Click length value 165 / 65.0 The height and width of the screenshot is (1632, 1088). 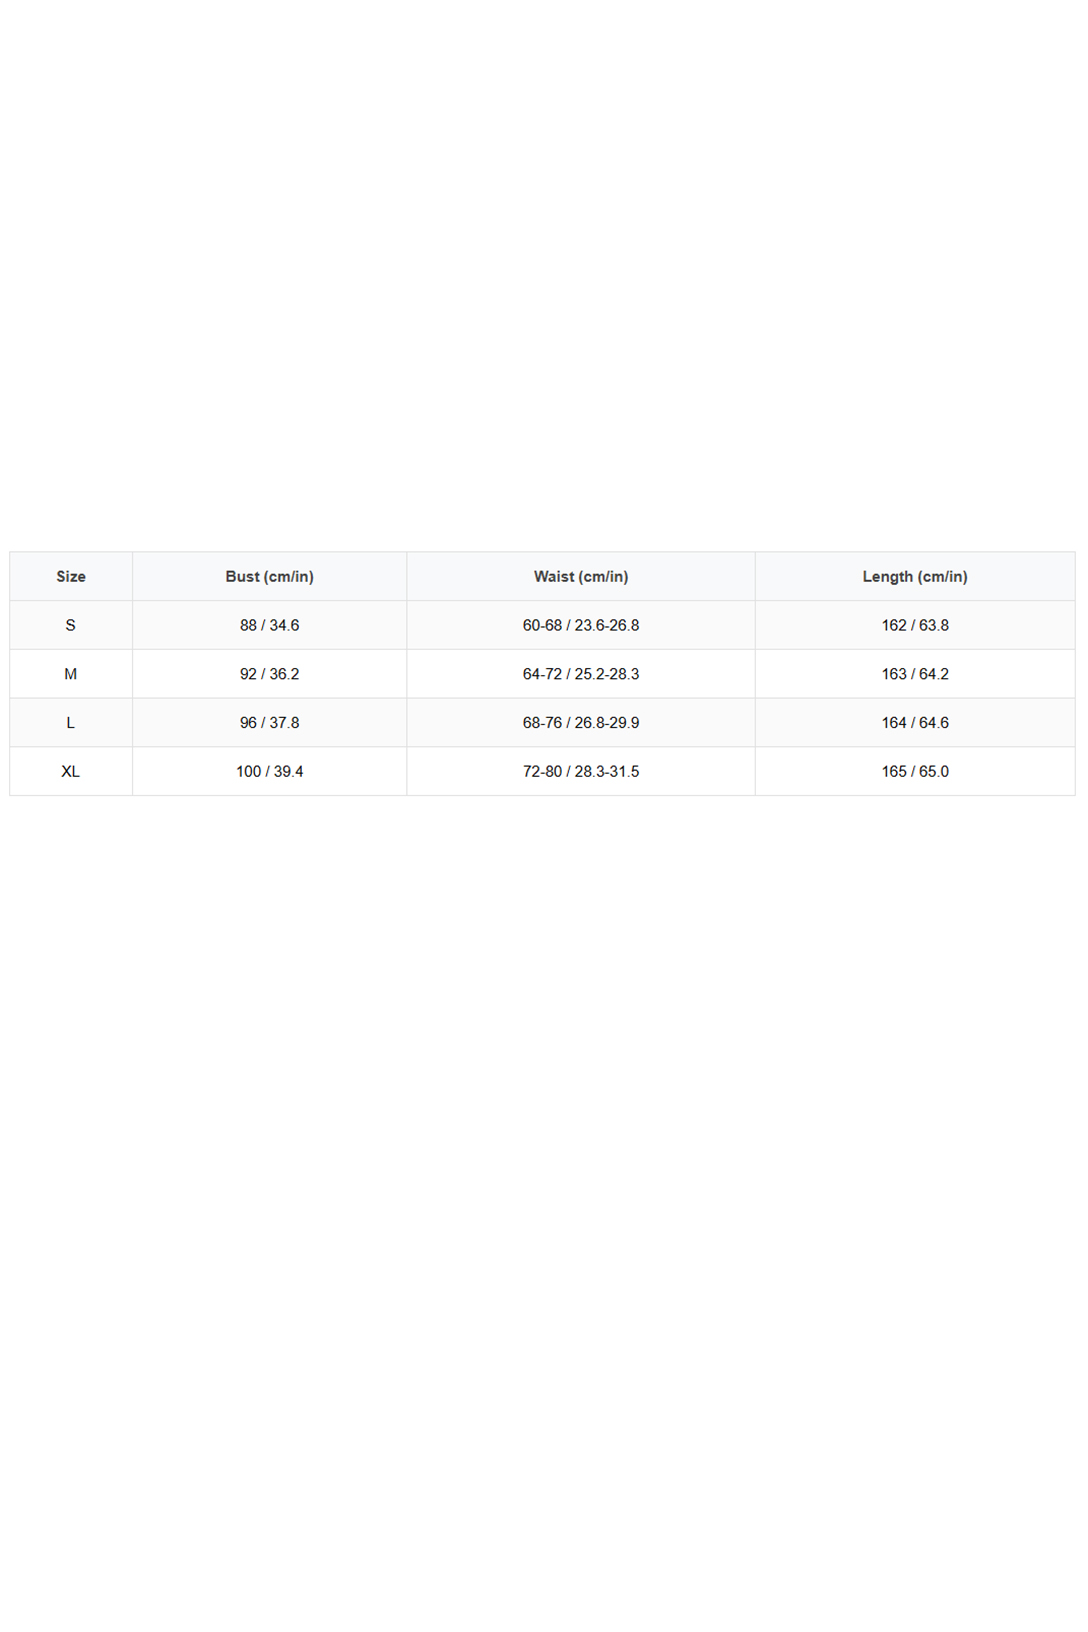coord(915,771)
